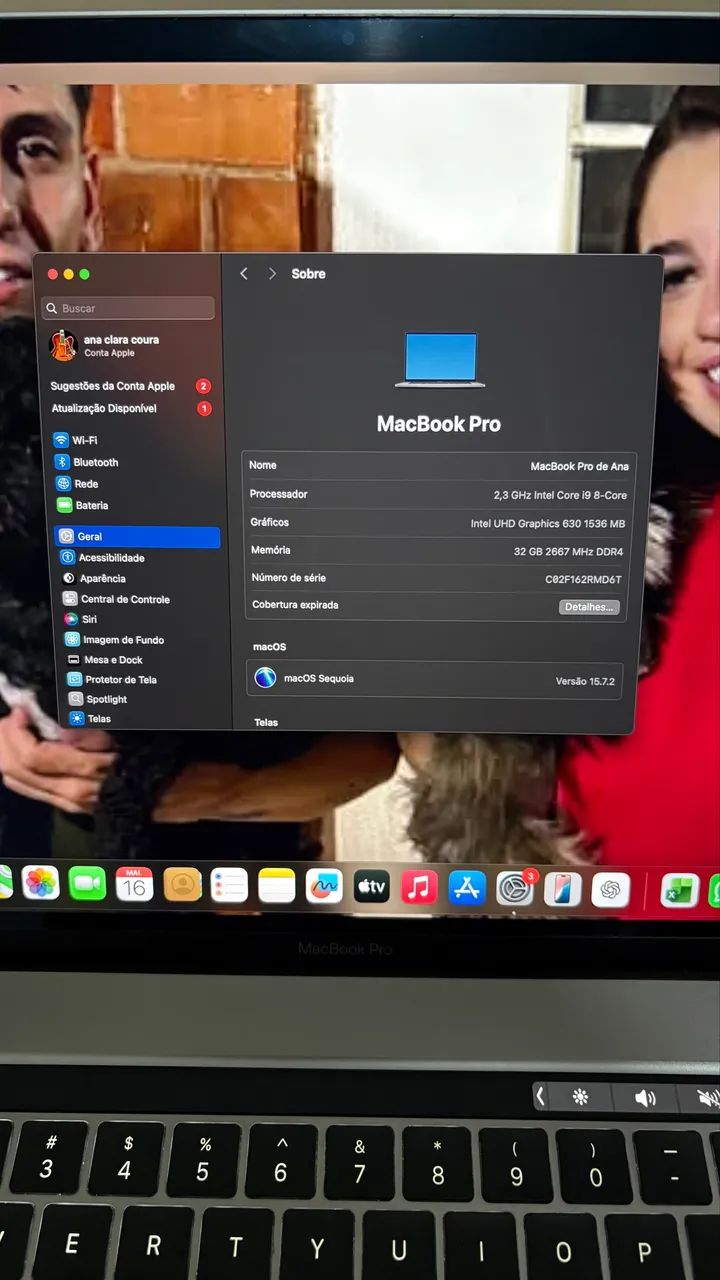Viewport: 720px width, 1280px height.
Task: Open Excel in the Dock
Action: tap(680, 890)
